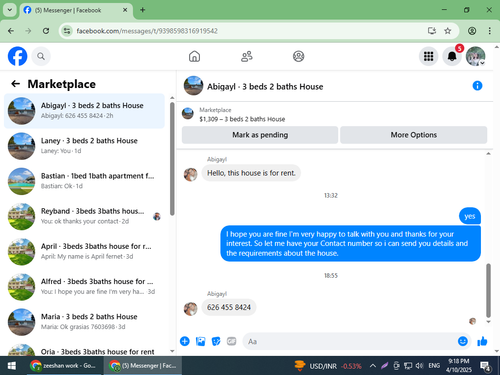Screen dimensions: 500x375
Task: Go back from Marketplace with arrow
Action: click(x=16, y=84)
